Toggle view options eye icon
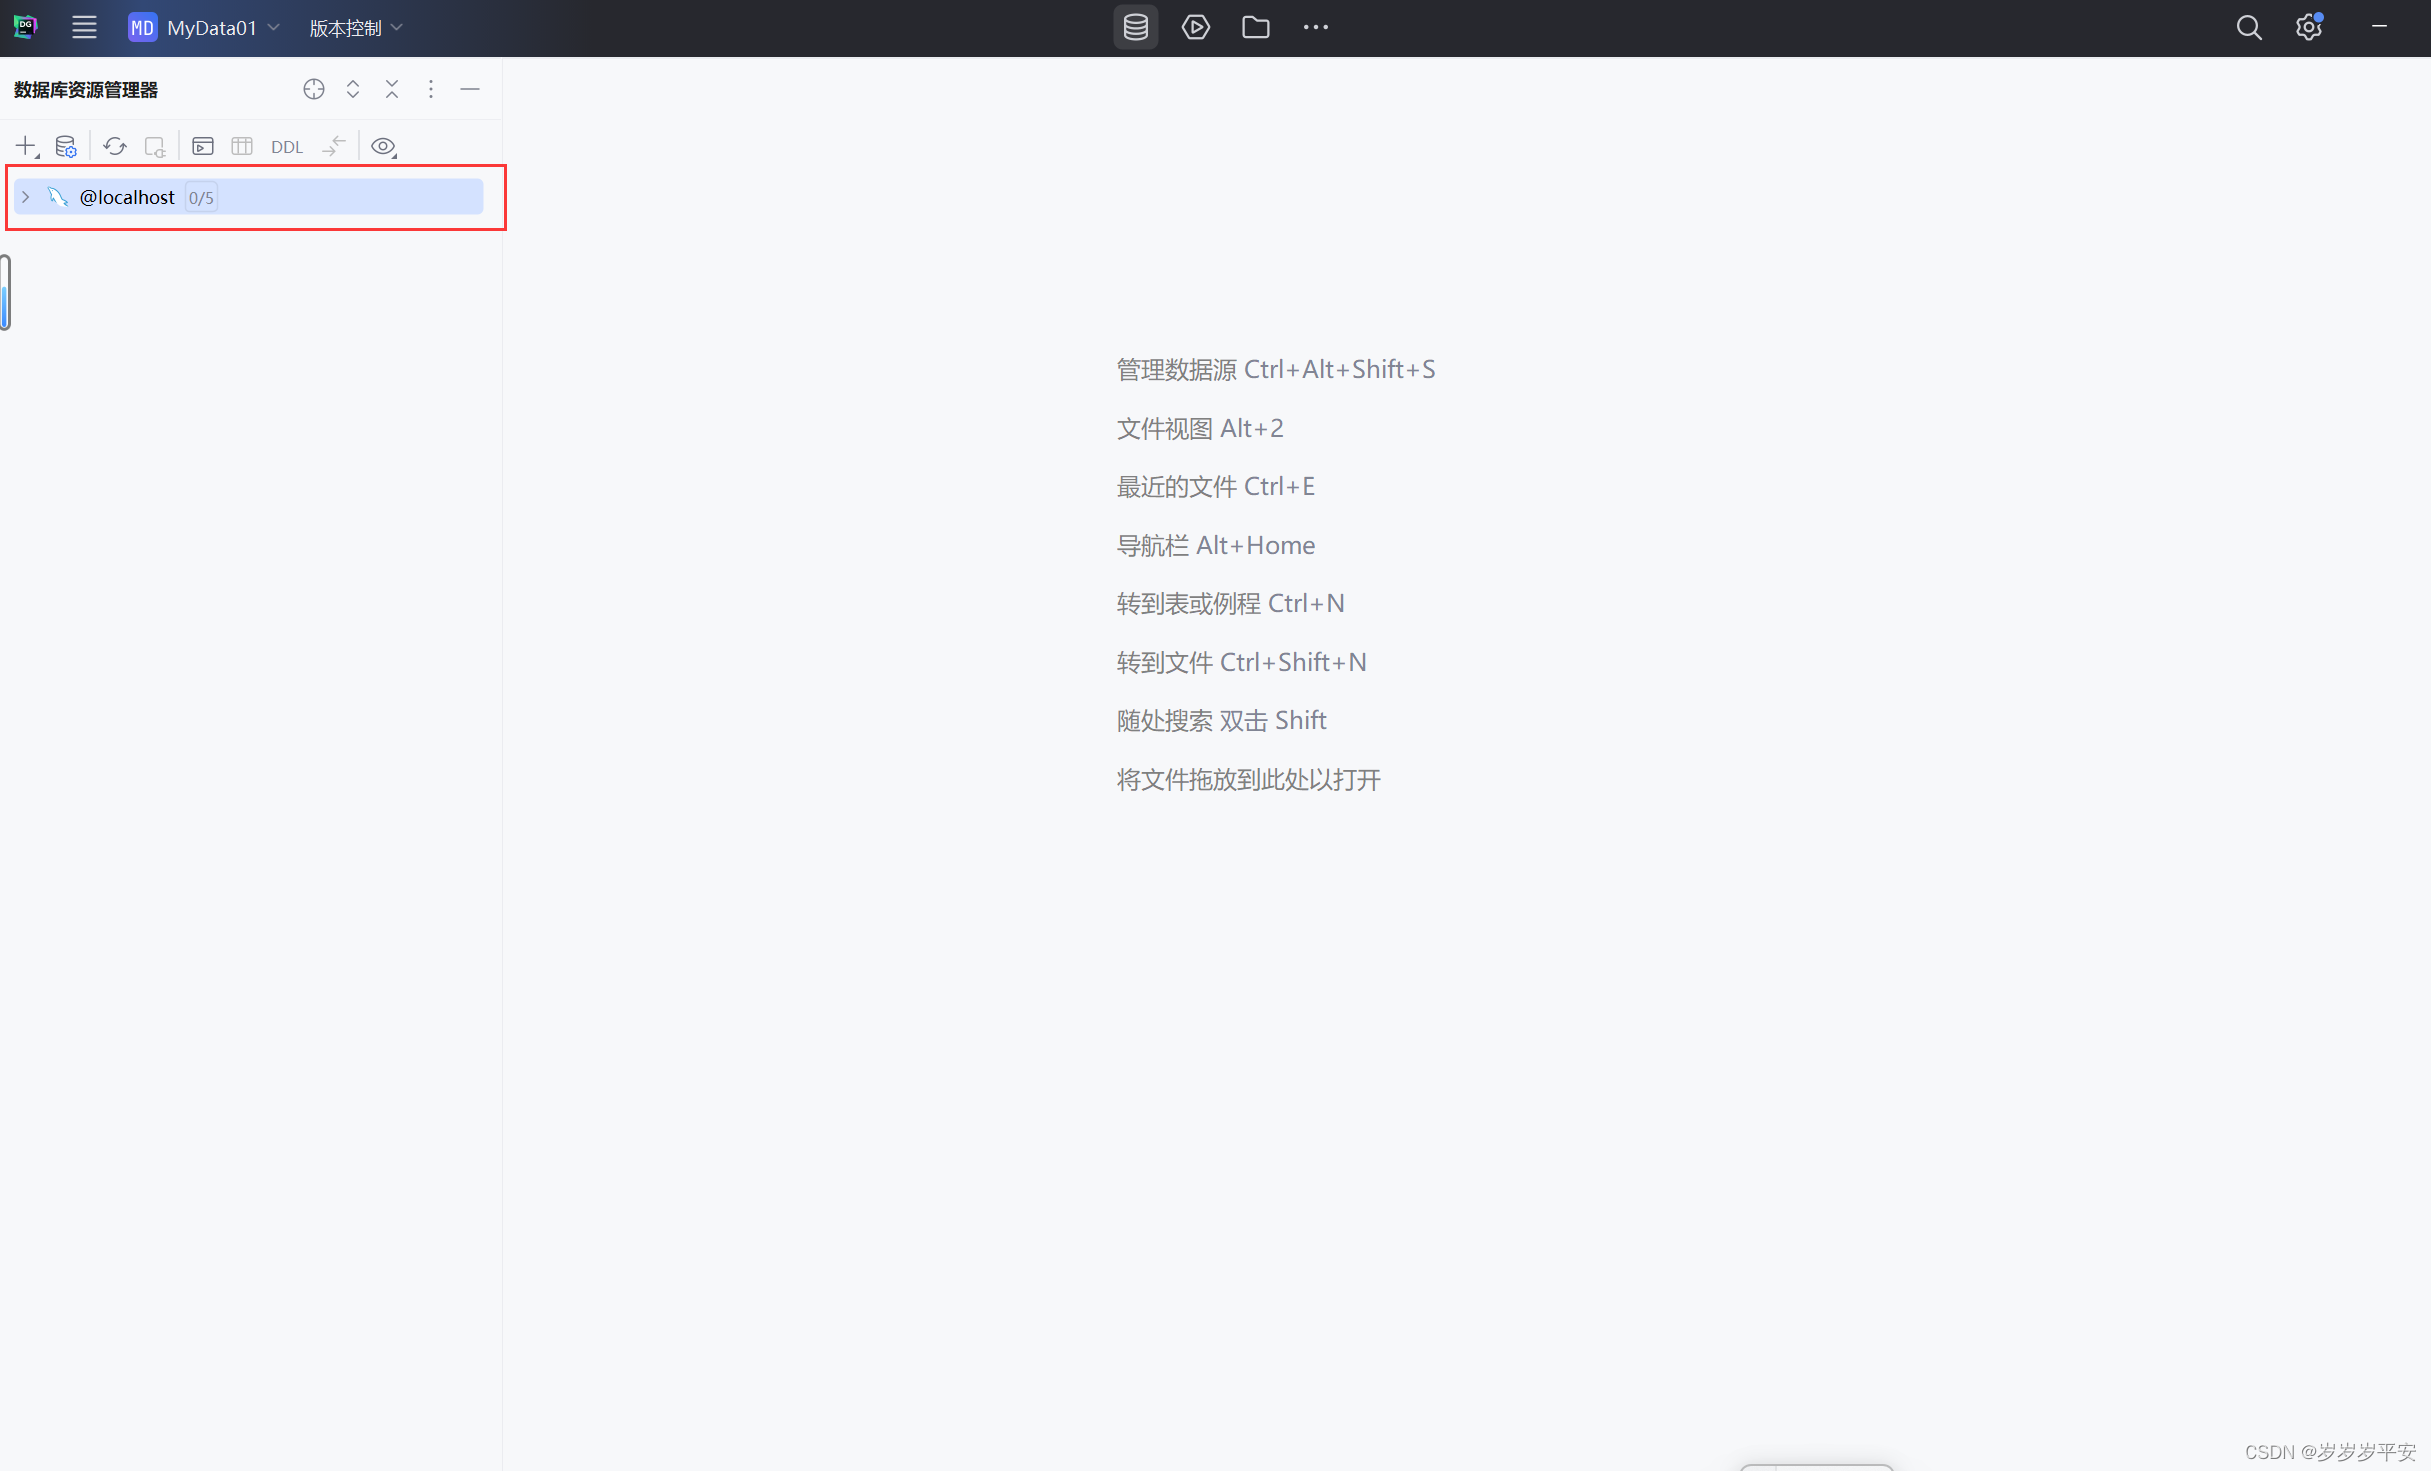 383,146
